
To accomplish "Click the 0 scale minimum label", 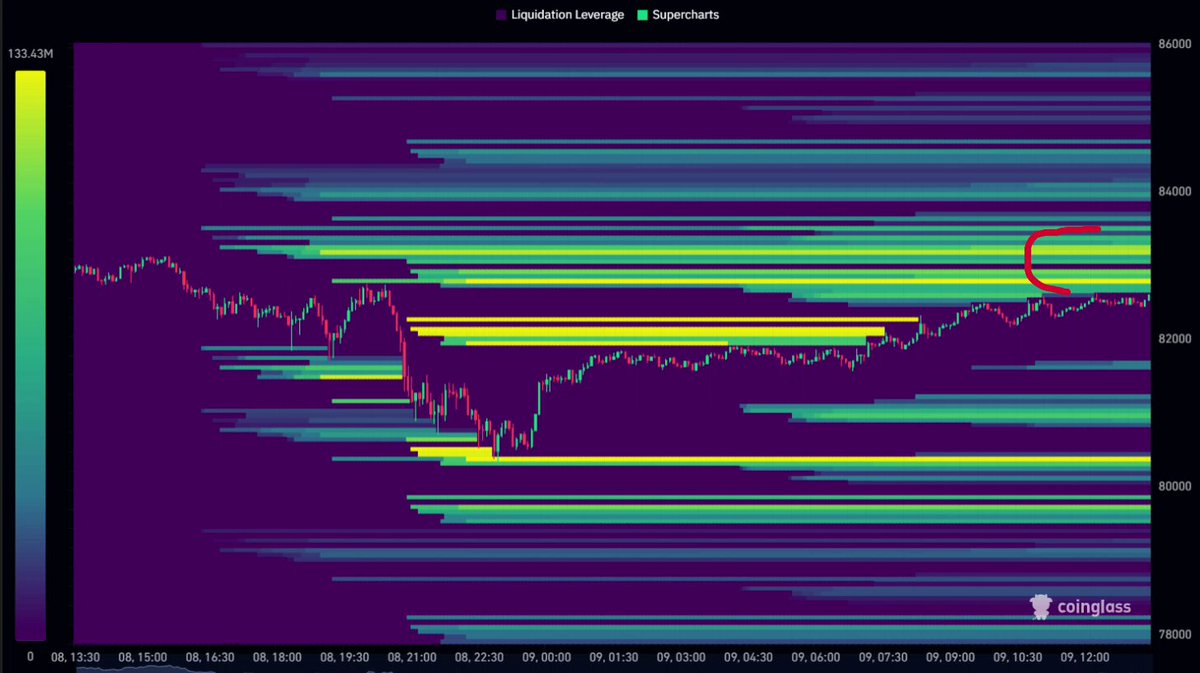I will (30, 656).
